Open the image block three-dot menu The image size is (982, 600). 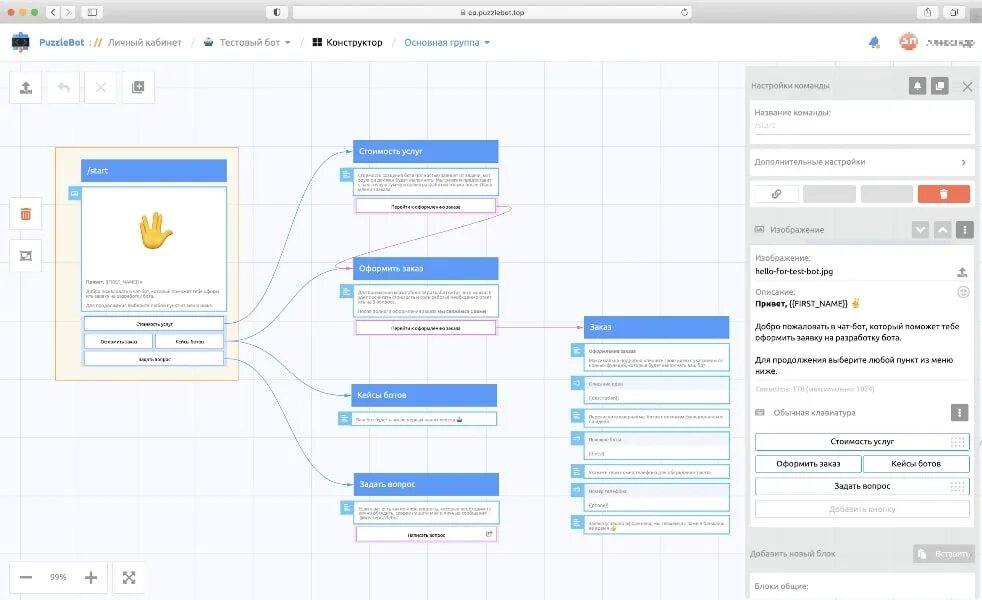[x=964, y=230]
